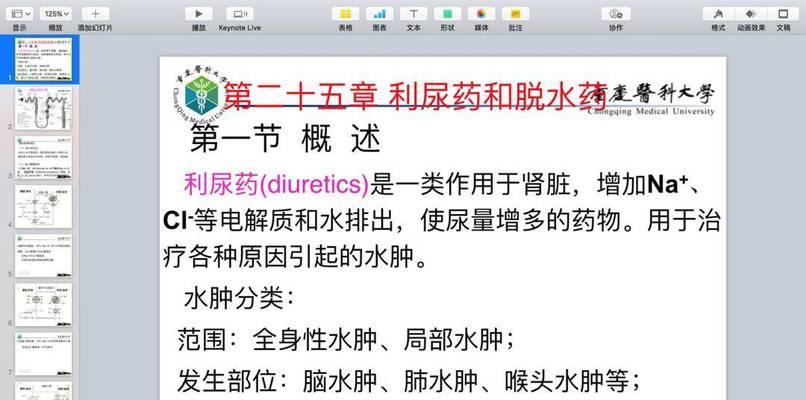
Task: Click the 缩放 label under the zoom control
Action: pos(56,28)
